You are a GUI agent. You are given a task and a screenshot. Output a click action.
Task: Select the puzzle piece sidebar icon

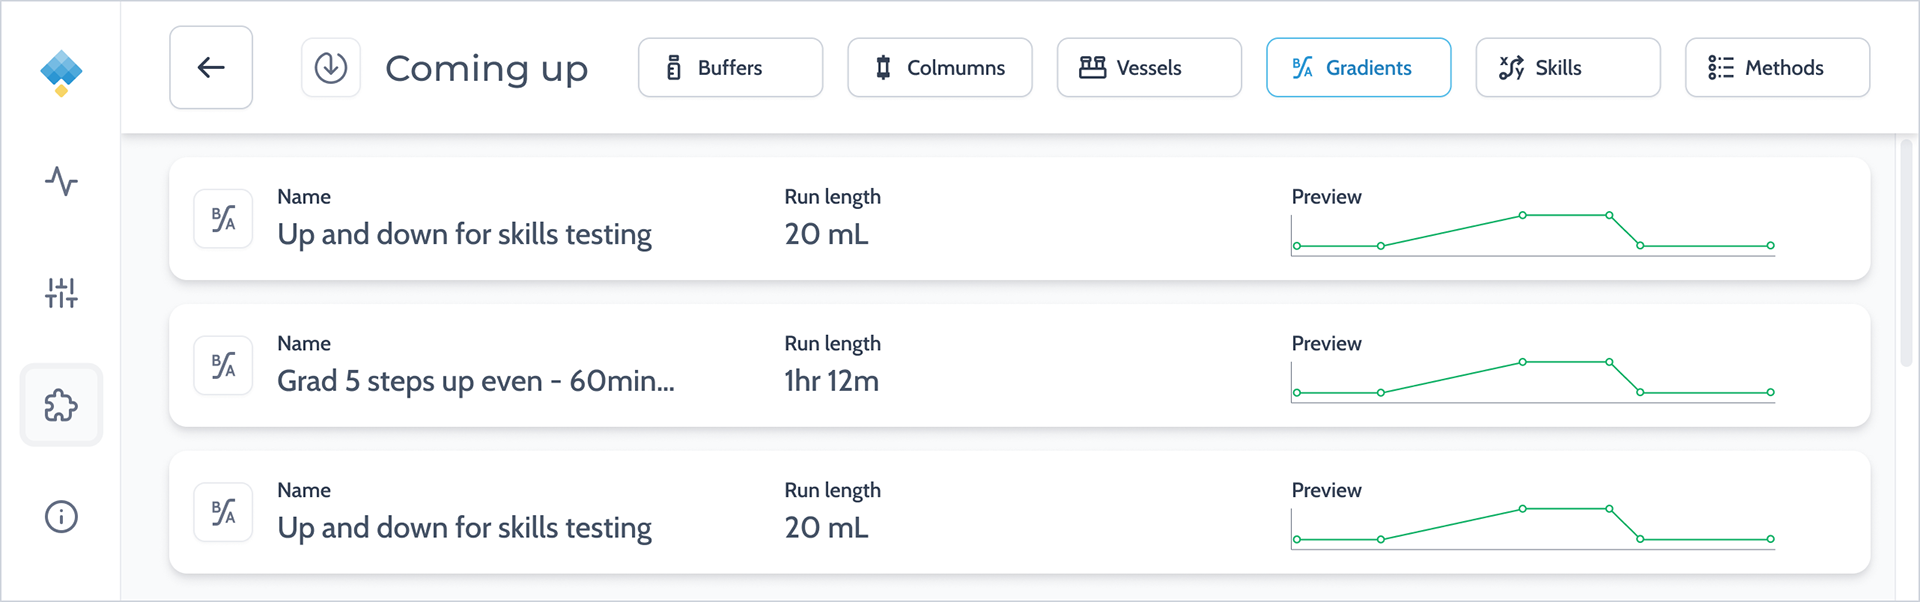61,405
